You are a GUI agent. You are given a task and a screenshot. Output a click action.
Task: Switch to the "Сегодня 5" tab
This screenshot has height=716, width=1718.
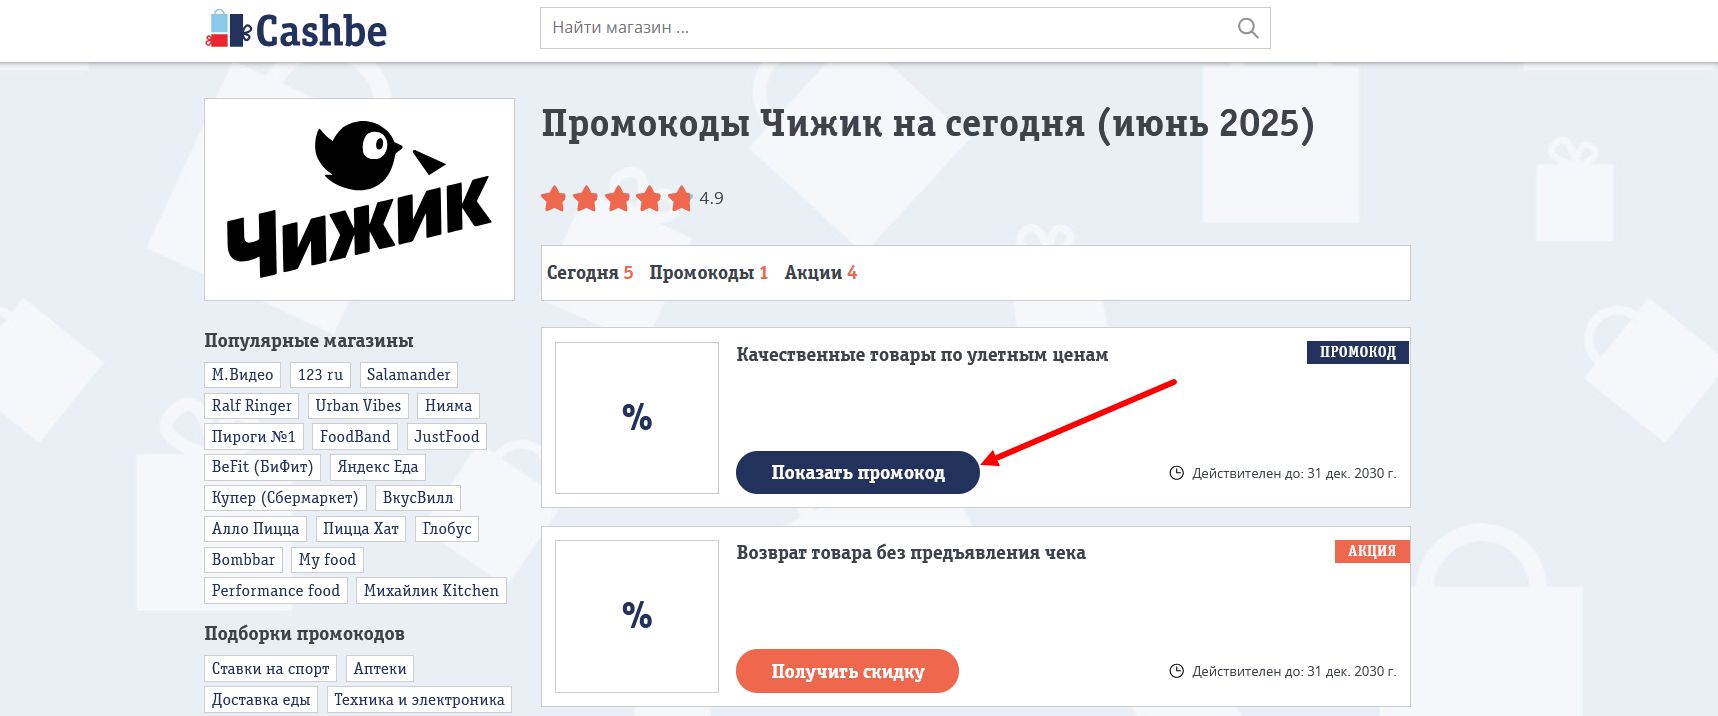point(590,273)
